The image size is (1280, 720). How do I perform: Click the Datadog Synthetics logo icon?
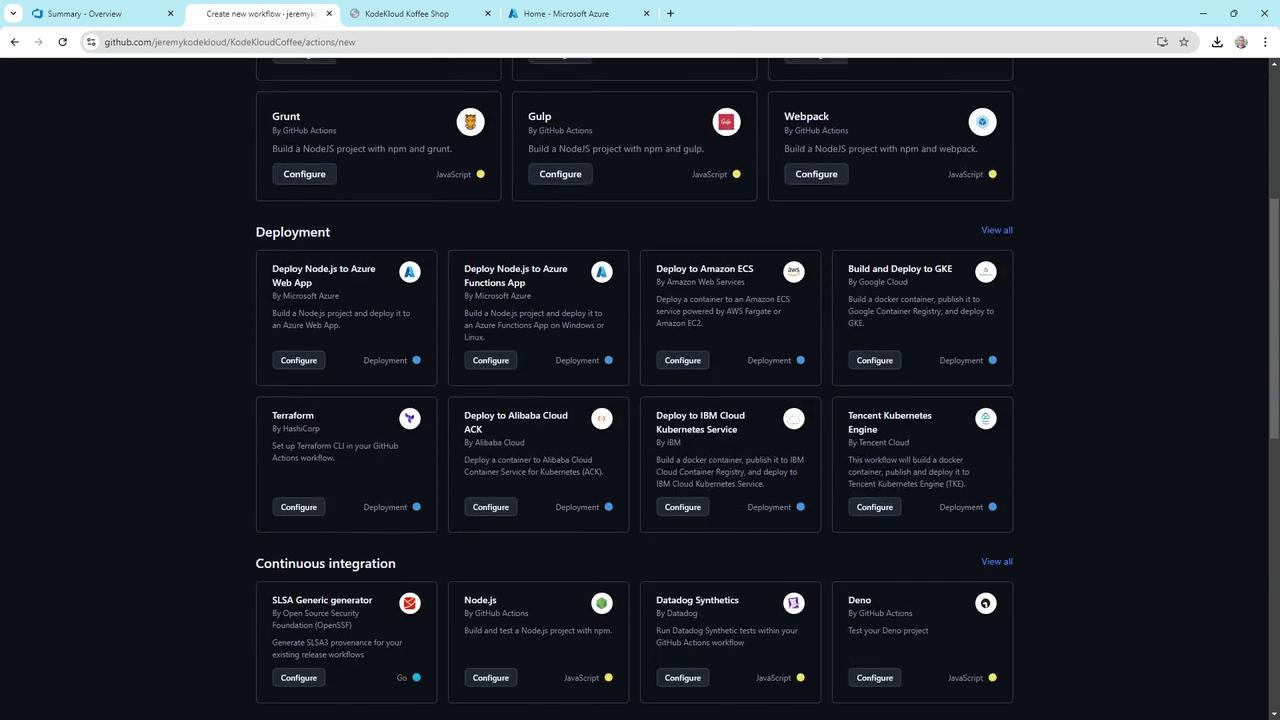[x=793, y=603]
